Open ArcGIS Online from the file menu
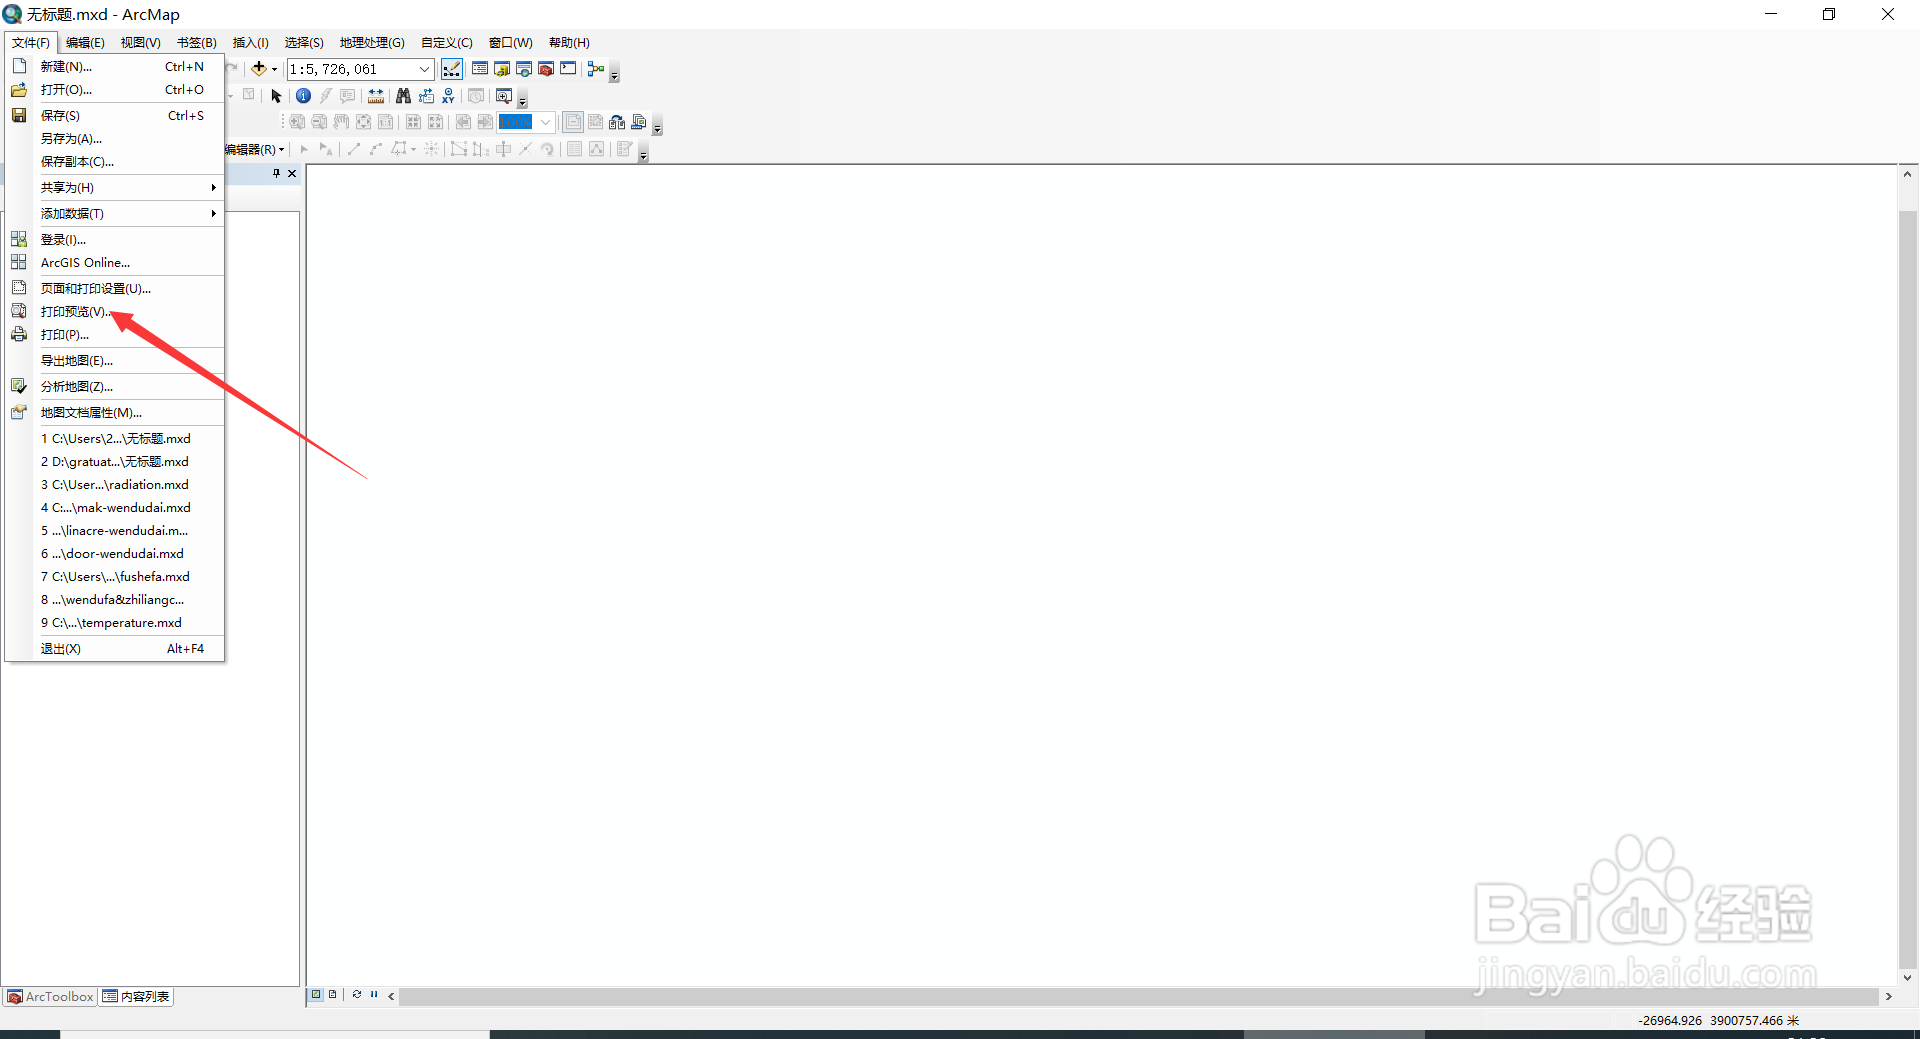 (x=85, y=262)
